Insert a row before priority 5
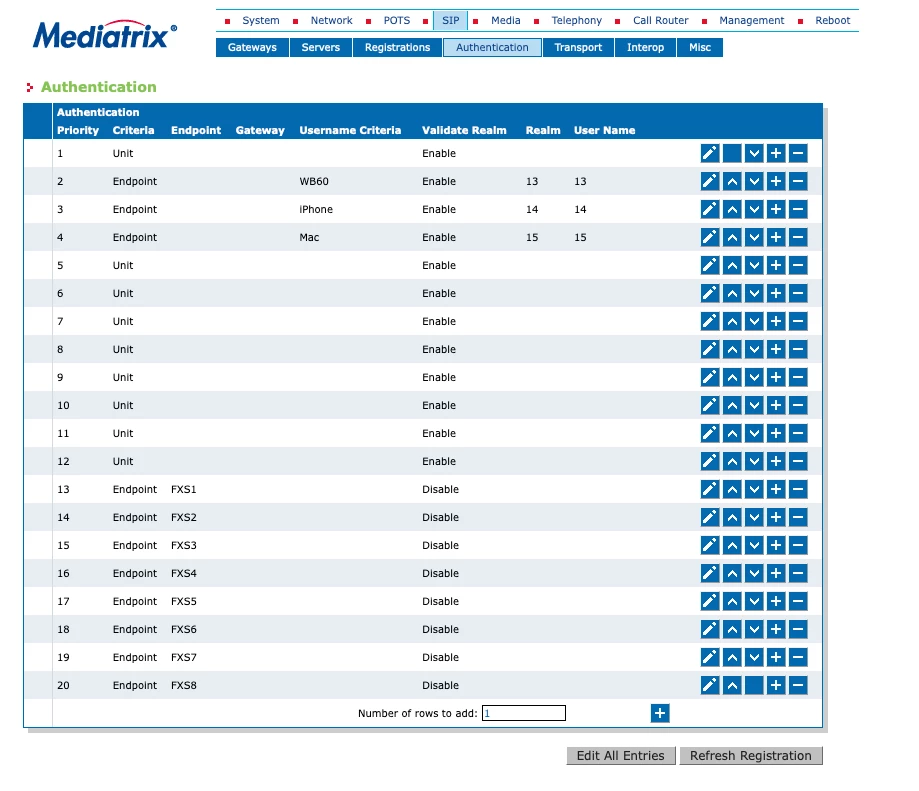Image resolution: width=919 pixels, height=791 pixels. [x=776, y=265]
